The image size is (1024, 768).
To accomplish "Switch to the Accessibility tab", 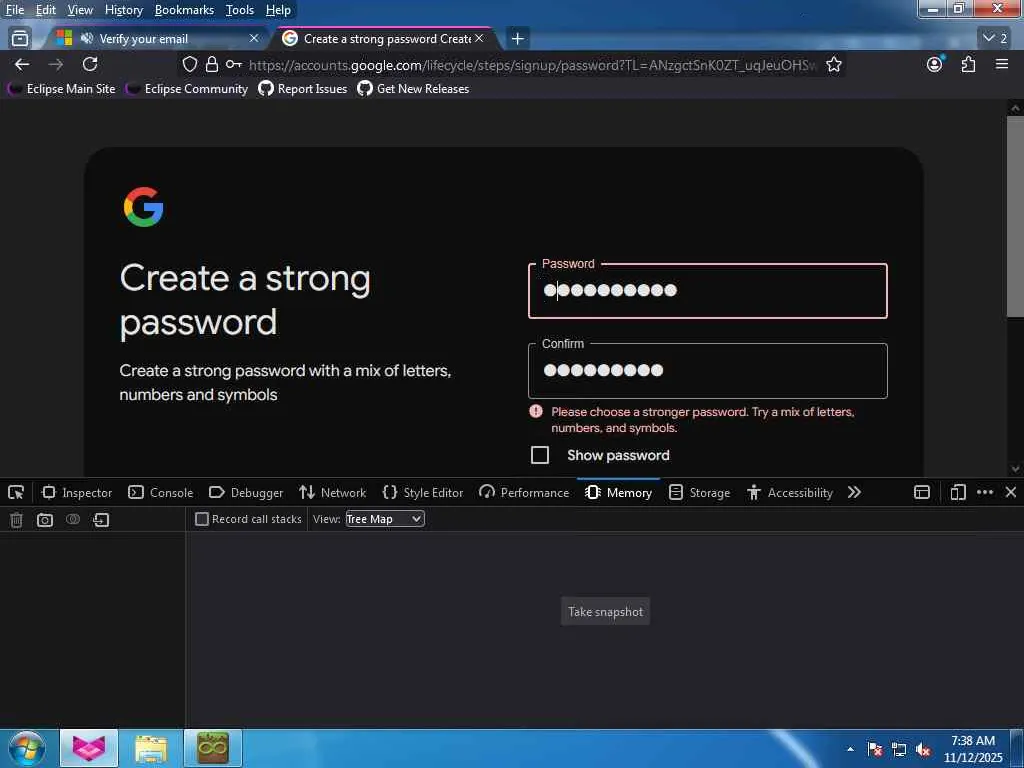I will [790, 492].
